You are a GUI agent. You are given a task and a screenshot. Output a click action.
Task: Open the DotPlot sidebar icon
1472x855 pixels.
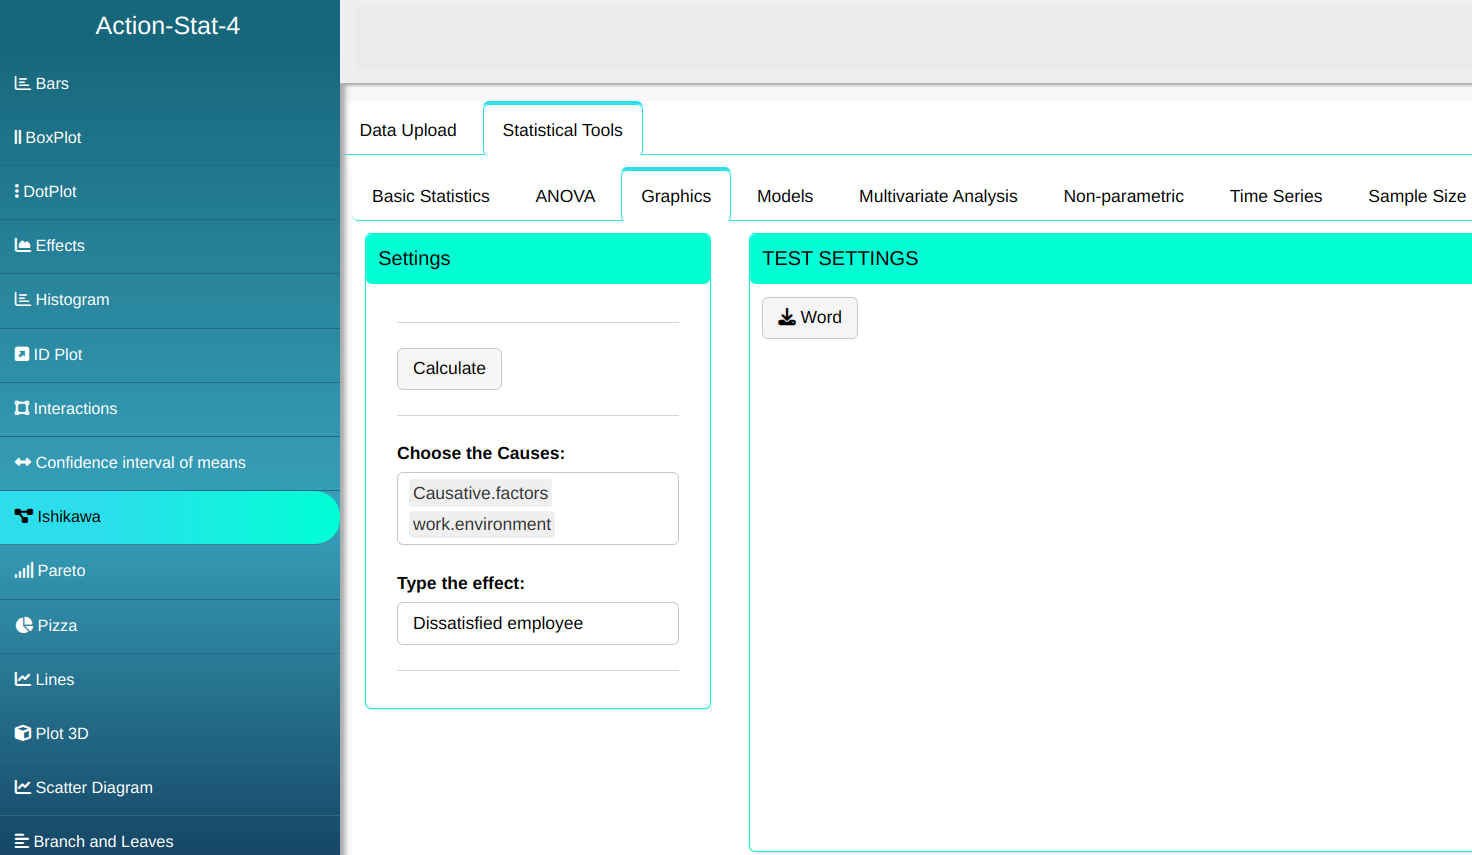(x=17, y=192)
